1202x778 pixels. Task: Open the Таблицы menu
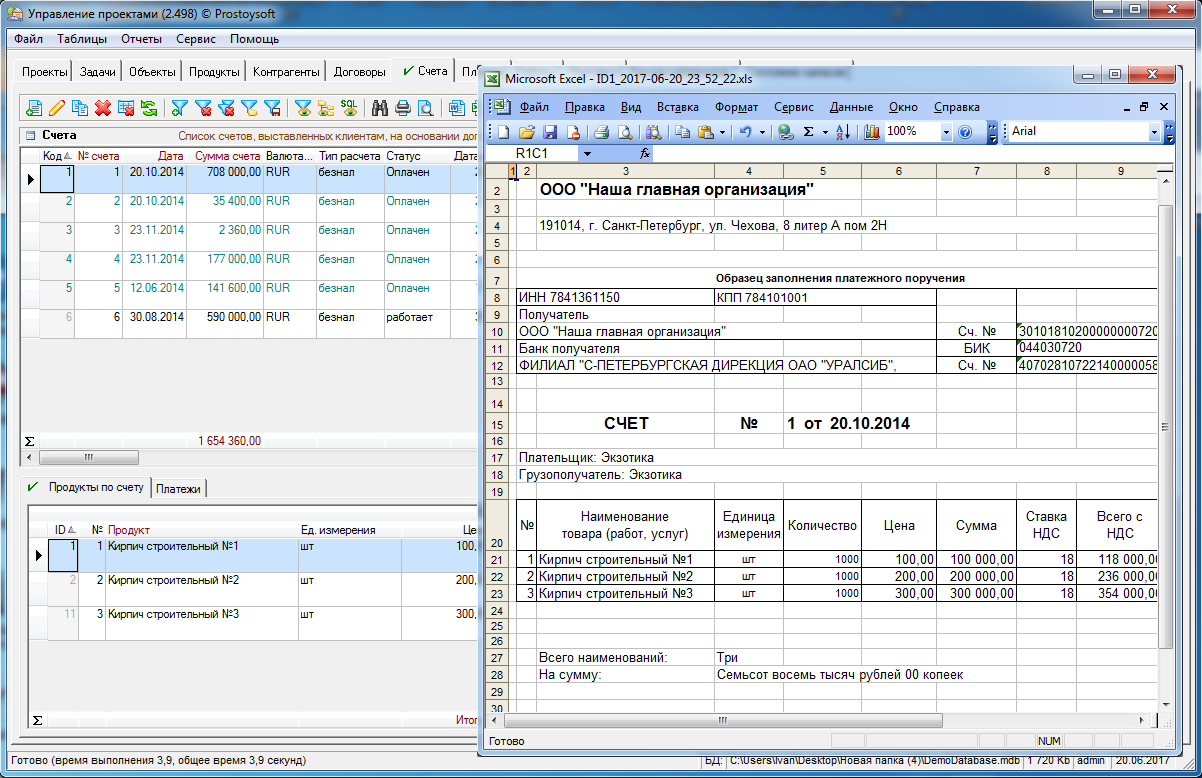click(x=82, y=39)
